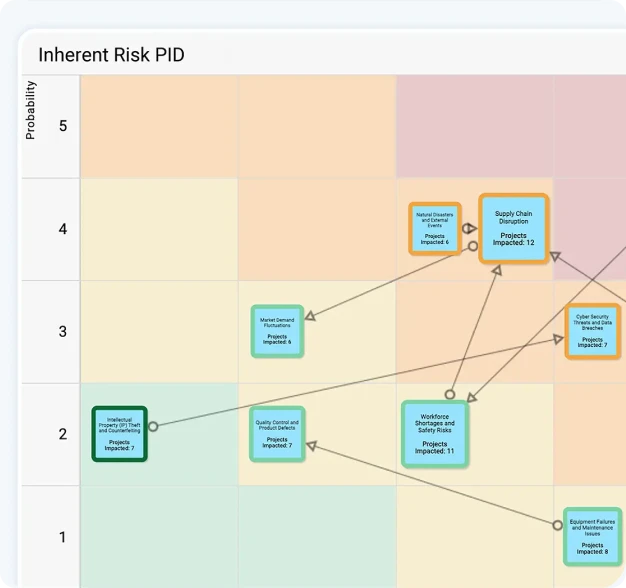Click arrowhead pointing at Market Demand Fluctuations
Viewport: 626px width, 588px height.
click(310, 316)
